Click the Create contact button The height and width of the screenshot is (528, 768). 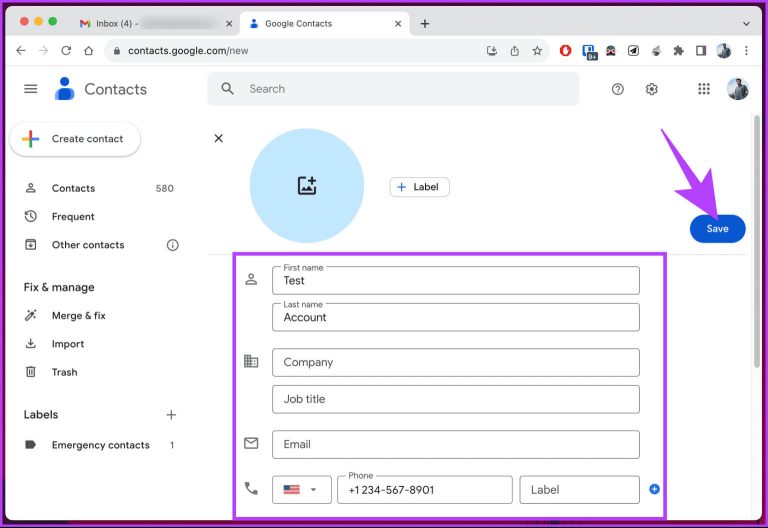tap(75, 139)
